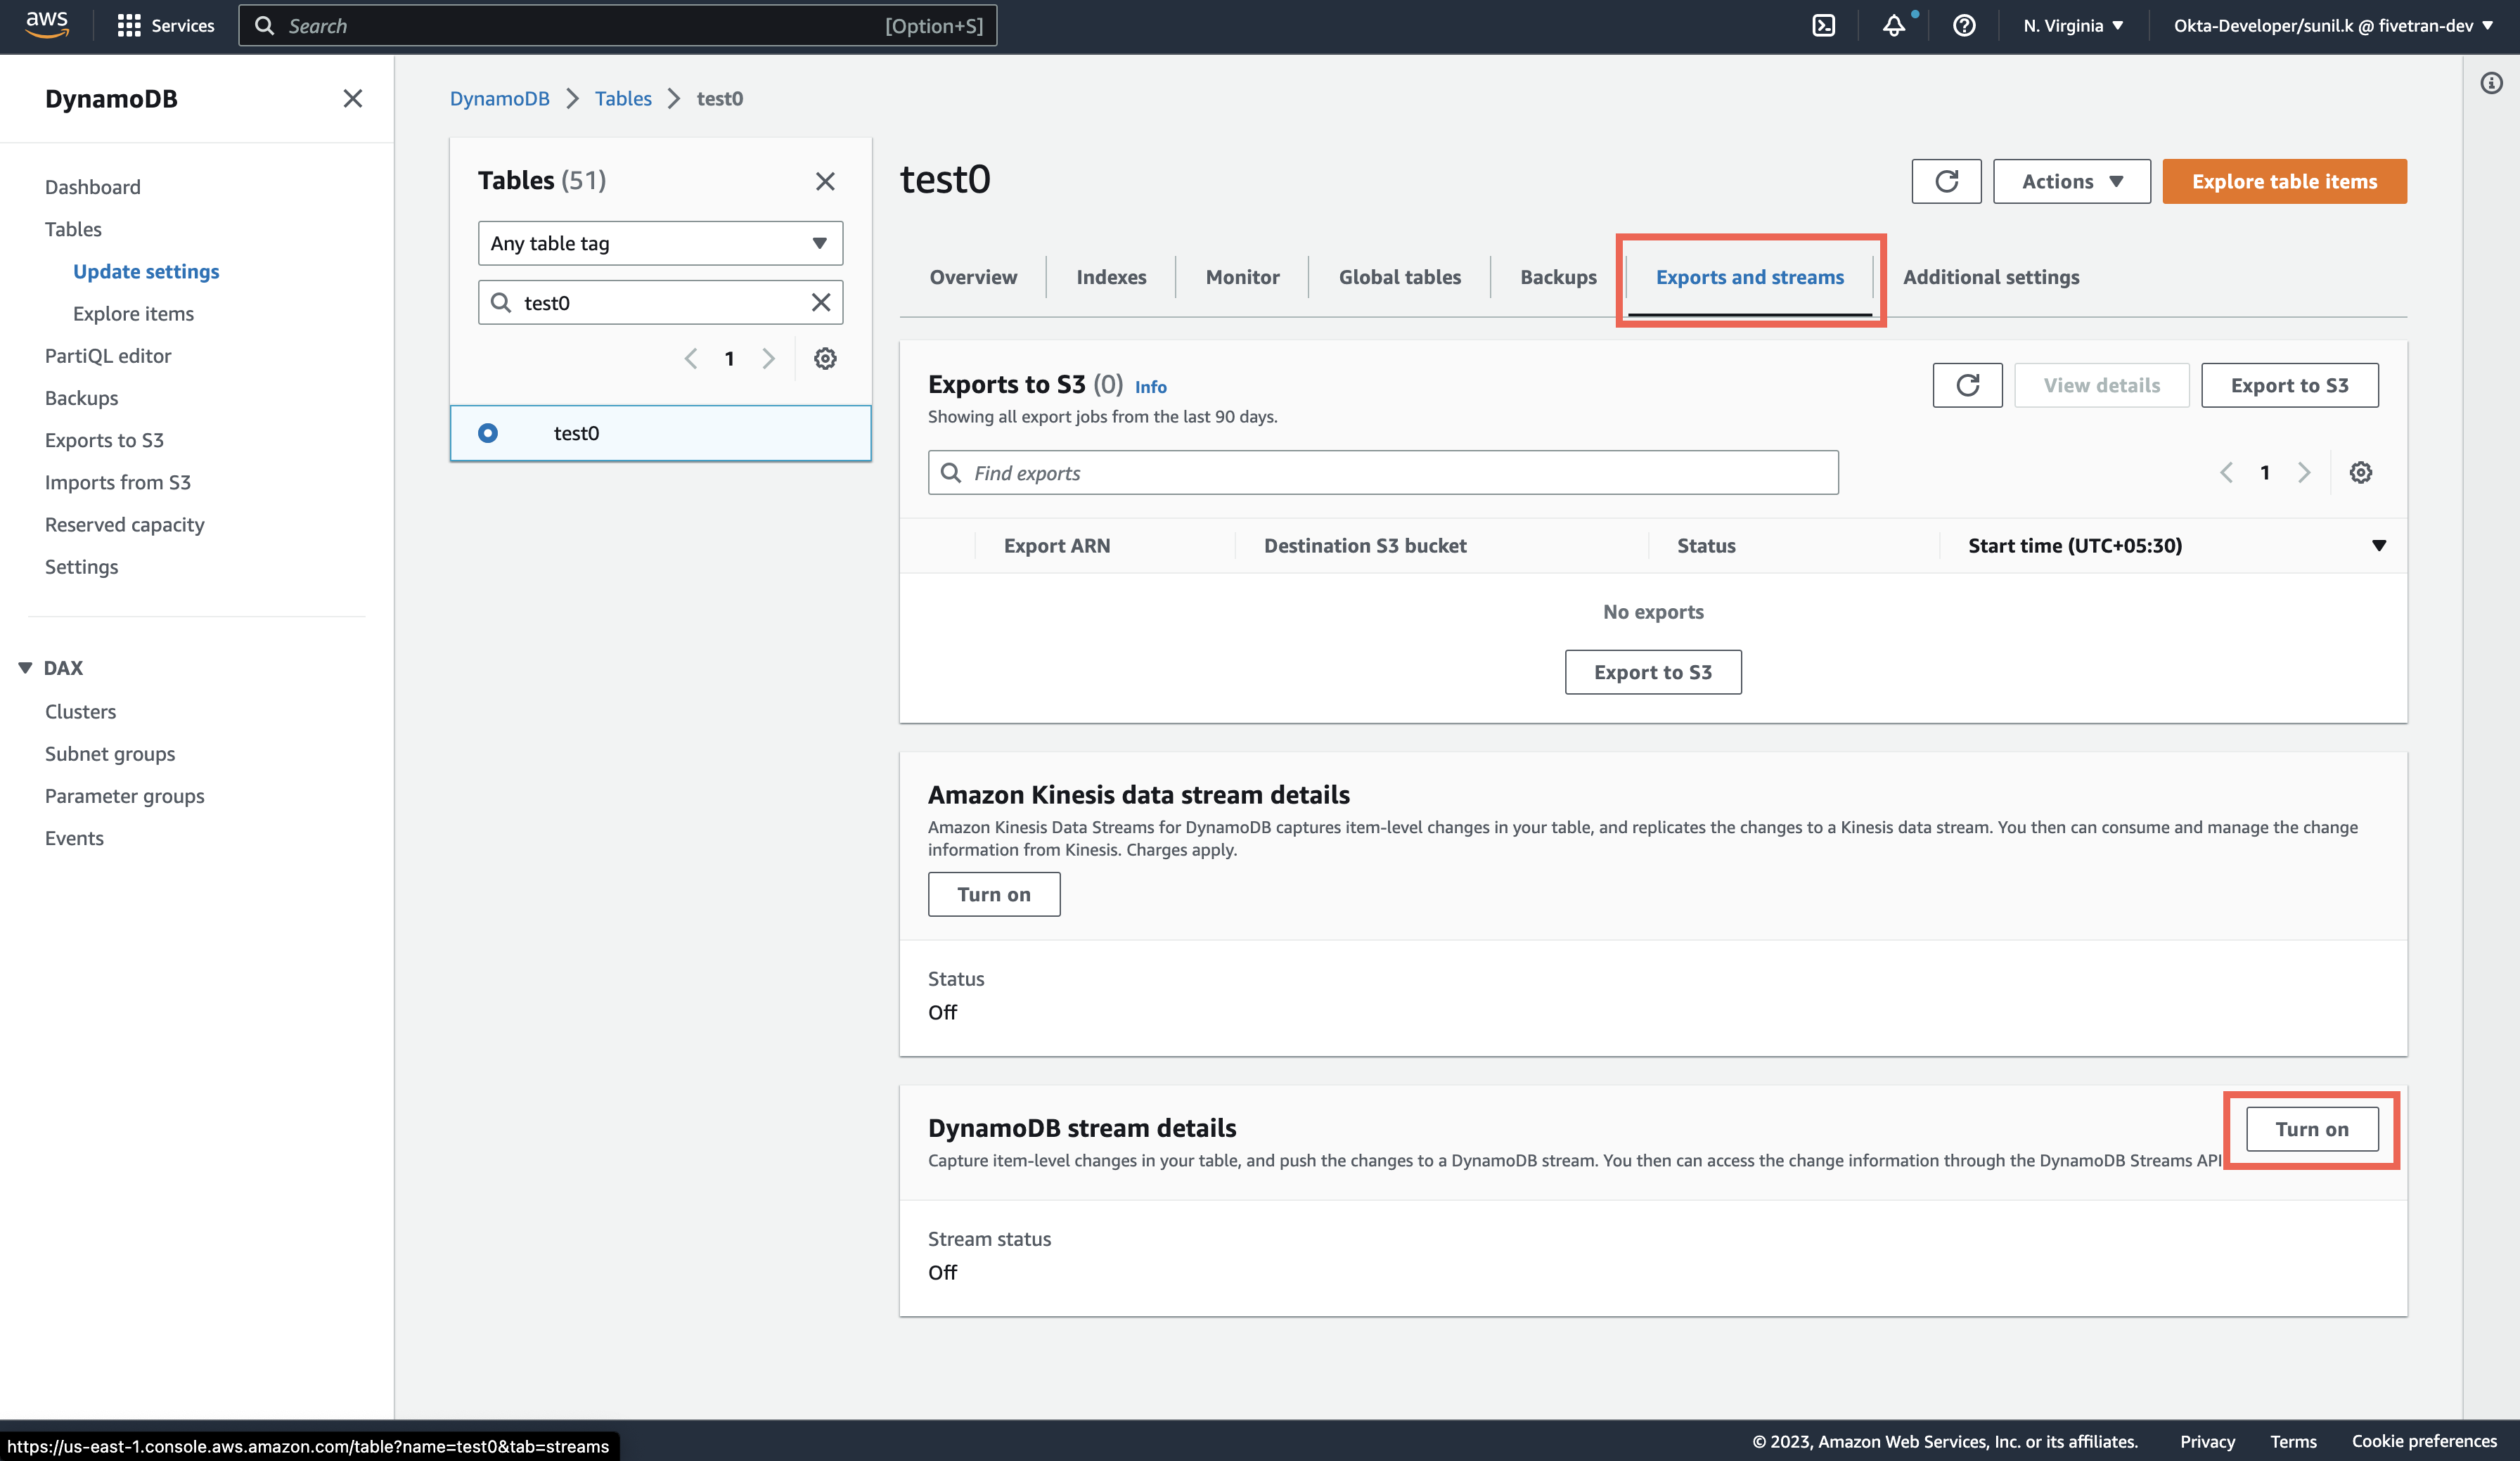Open the AWS home logo
Screen dimensions: 2520x1461
point(47,25)
